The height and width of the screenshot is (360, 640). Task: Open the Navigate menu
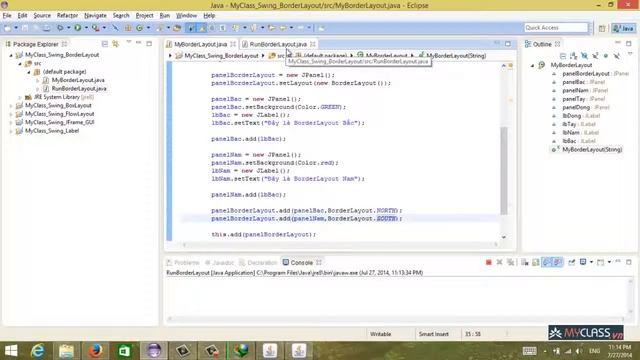[x=95, y=16]
